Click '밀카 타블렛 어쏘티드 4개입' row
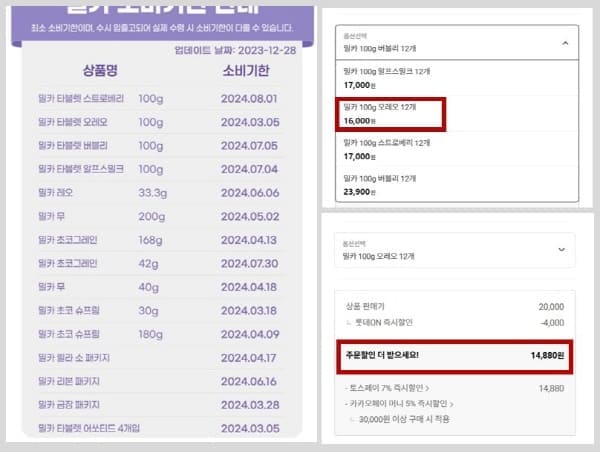Screen dimensions: 600x452 pyautogui.click(x=158, y=428)
